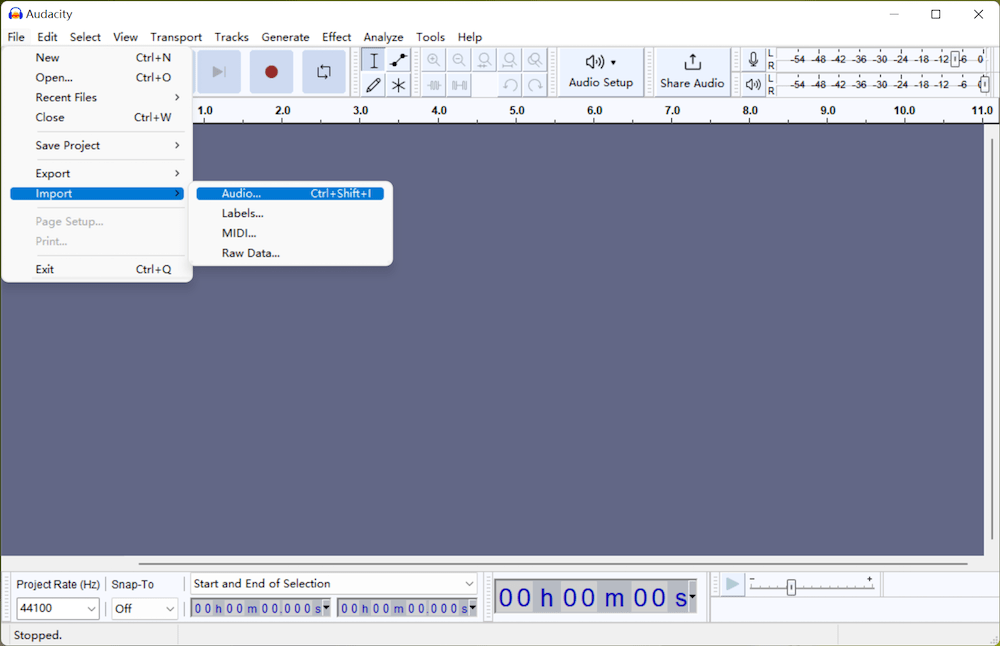This screenshot has height=646, width=1000.
Task: Click the large audio position display
Action: click(592, 598)
